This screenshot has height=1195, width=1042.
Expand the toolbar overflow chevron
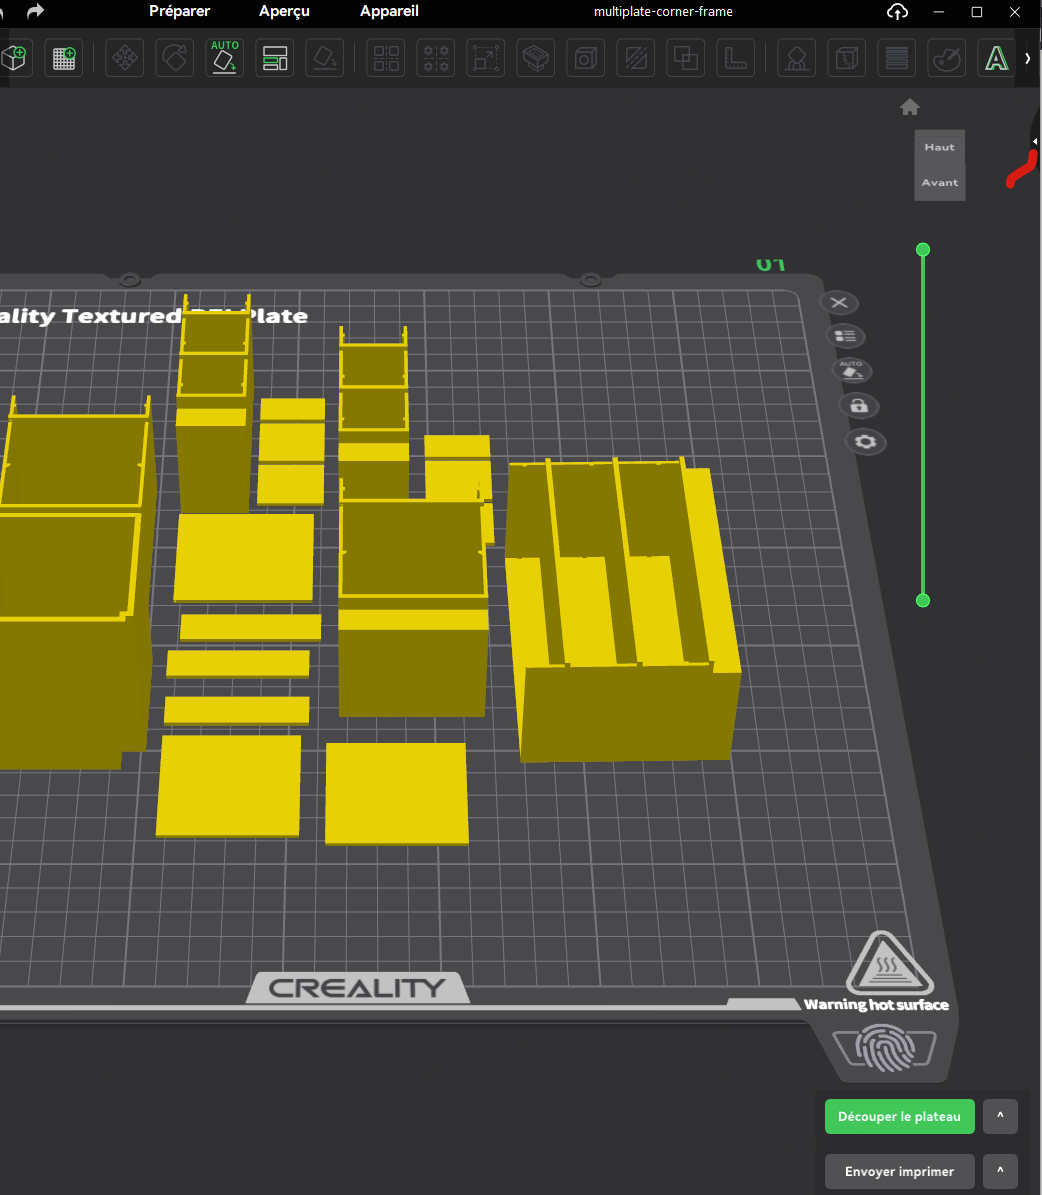(x=1028, y=58)
